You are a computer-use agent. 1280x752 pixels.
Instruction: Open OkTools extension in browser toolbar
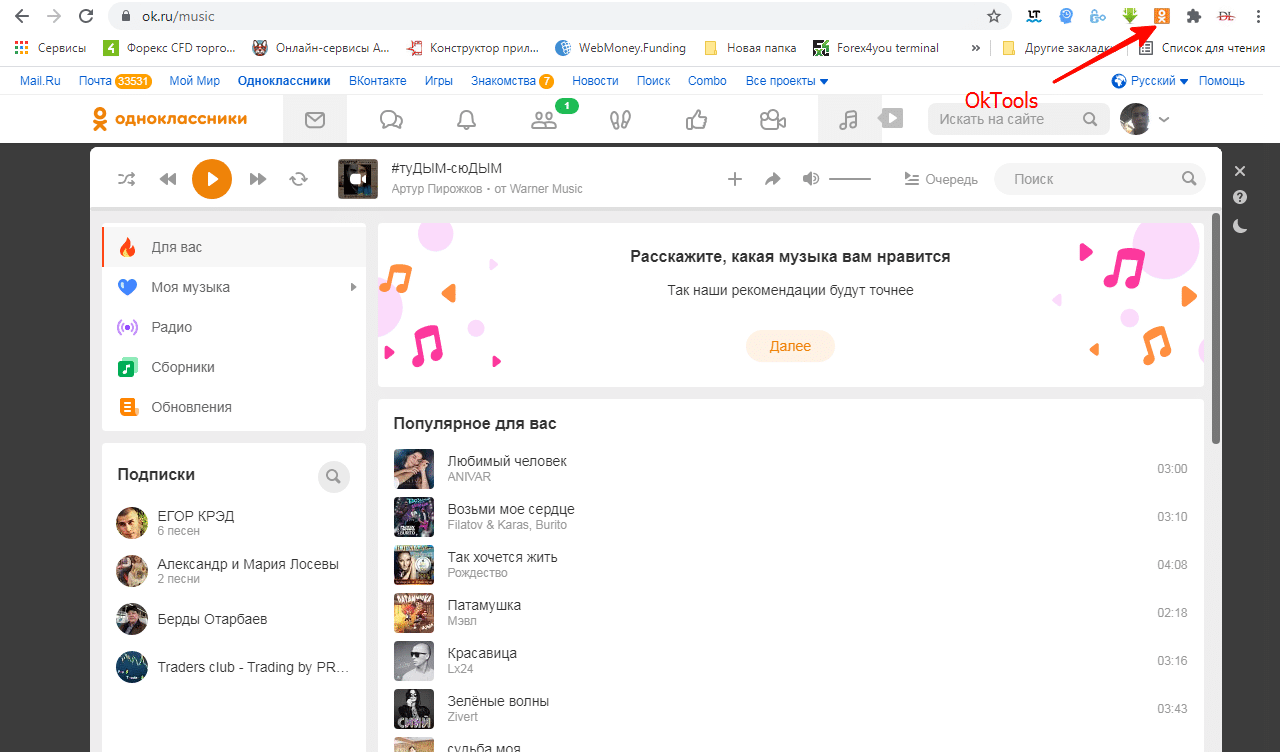tap(1161, 16)
